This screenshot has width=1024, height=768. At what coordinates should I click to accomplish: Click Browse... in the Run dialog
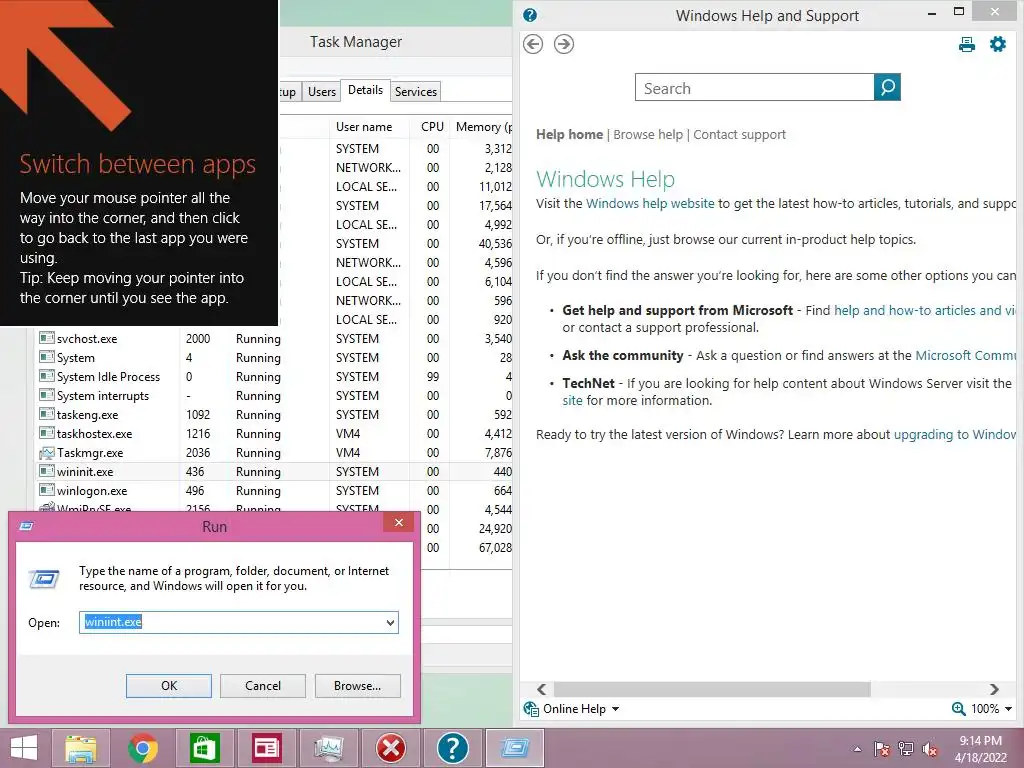(x=357, y=686)
